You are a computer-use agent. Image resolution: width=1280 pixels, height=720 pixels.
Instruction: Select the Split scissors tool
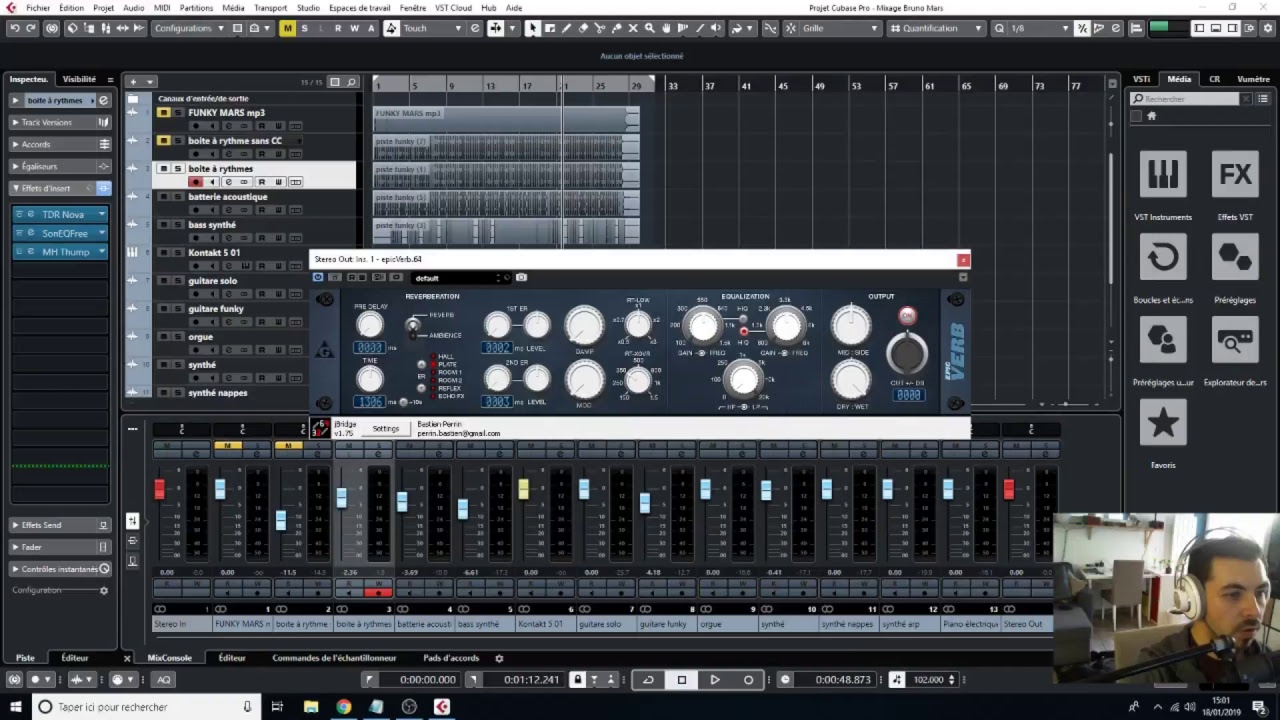tap(600, 28)
